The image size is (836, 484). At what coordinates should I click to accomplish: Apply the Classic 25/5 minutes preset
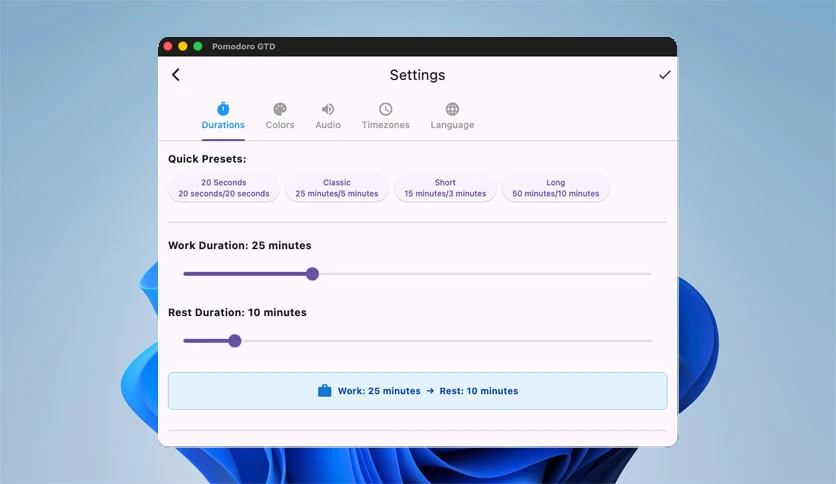click(x=337, y=188)
